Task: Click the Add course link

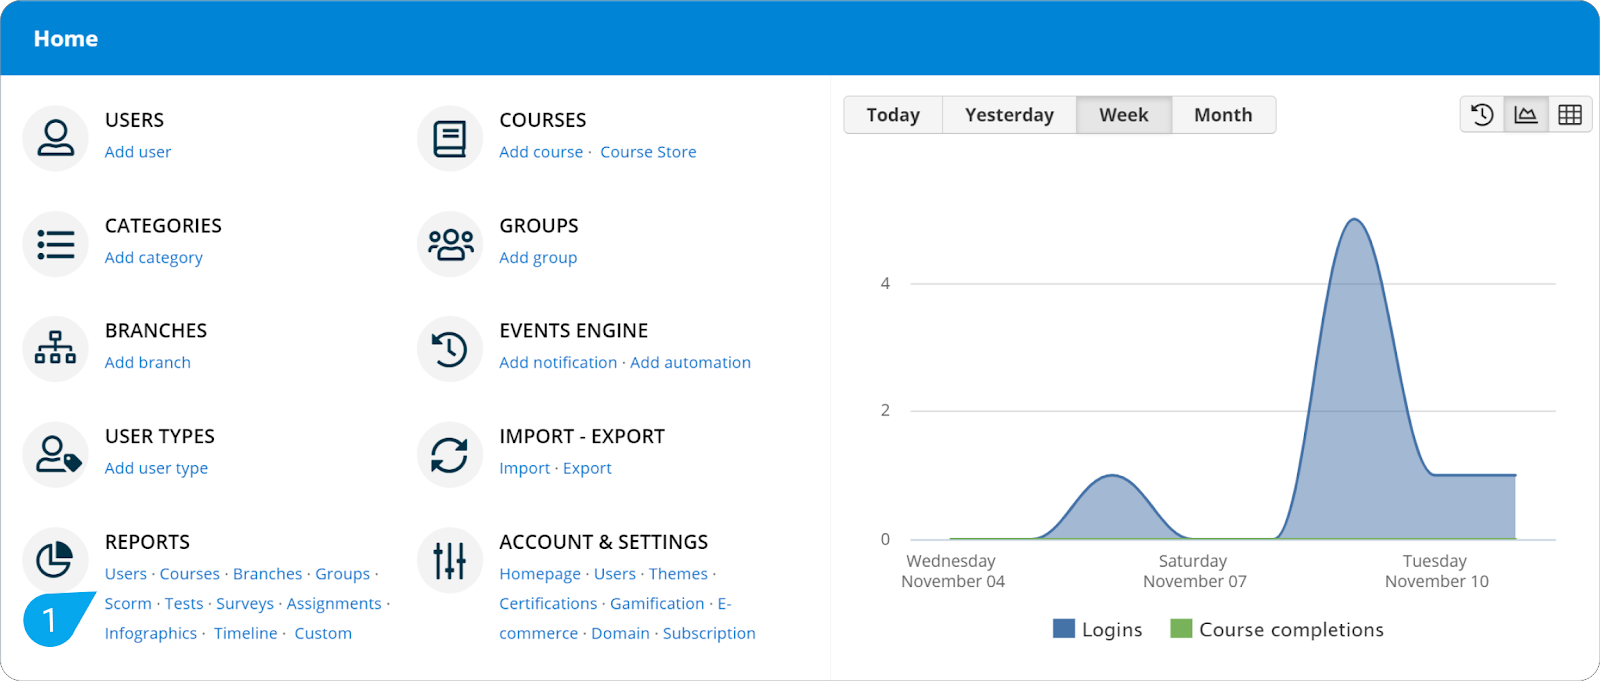Action: pyautogui.click(x=541, y=152)
